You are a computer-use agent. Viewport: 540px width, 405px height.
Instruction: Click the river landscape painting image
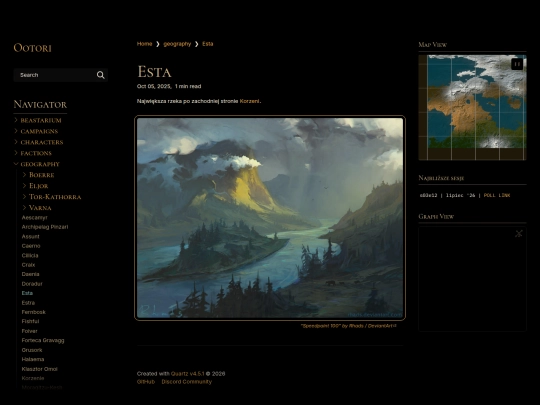[270, 218]
